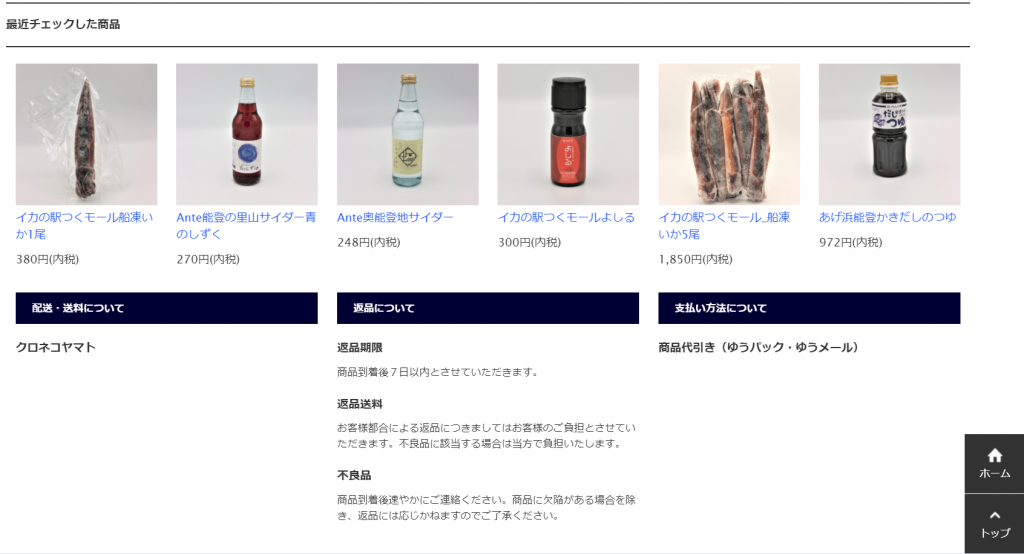
Task: Open the clear Oku-Noto cider bottle image
Action: click(x=408, y=134)
